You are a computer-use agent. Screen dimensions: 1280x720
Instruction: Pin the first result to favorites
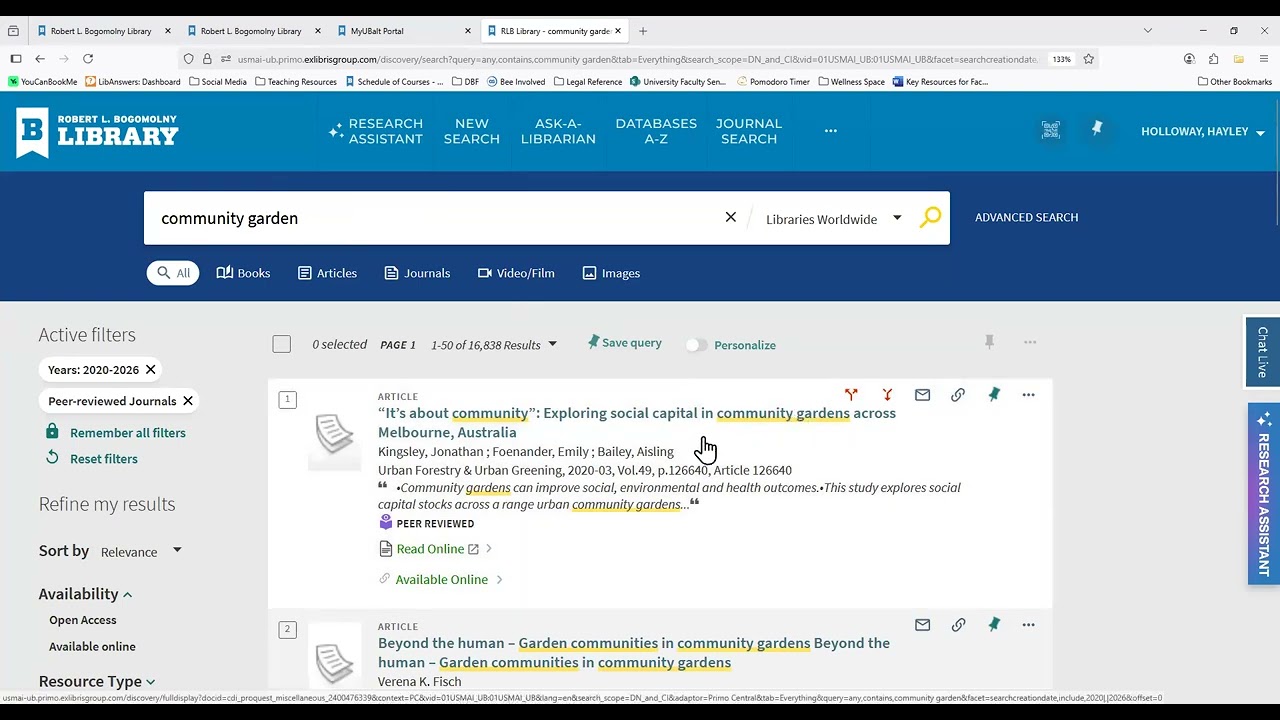pos(994,395)
